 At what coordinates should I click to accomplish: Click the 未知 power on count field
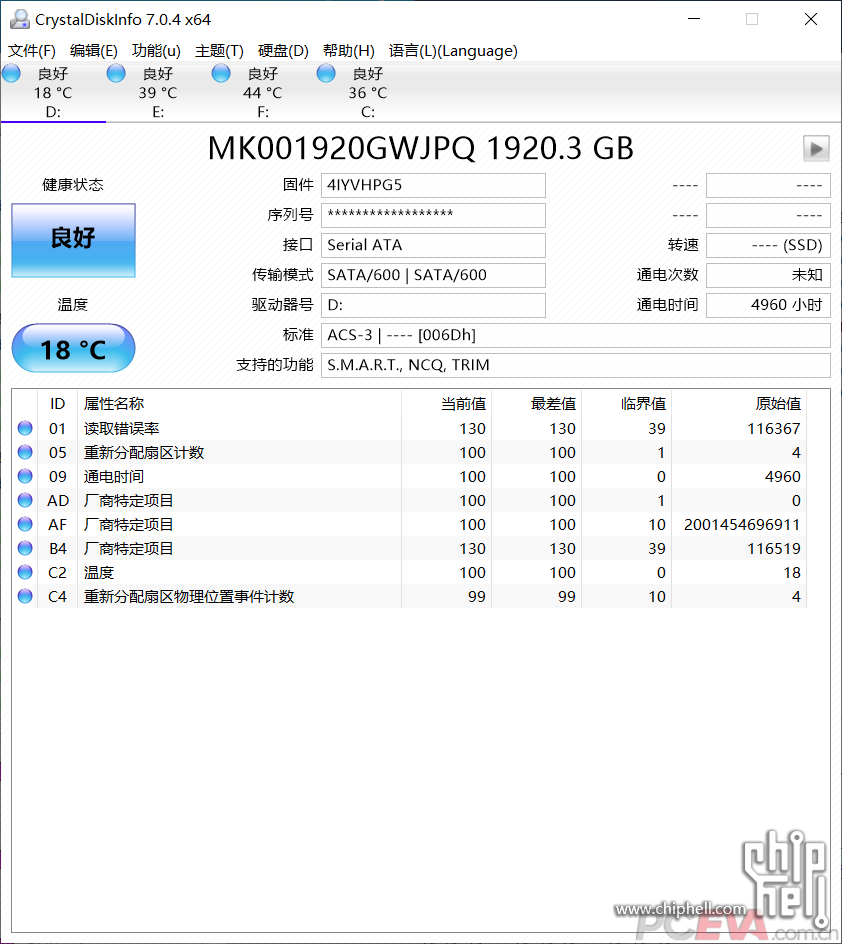(x=768, y=275)
